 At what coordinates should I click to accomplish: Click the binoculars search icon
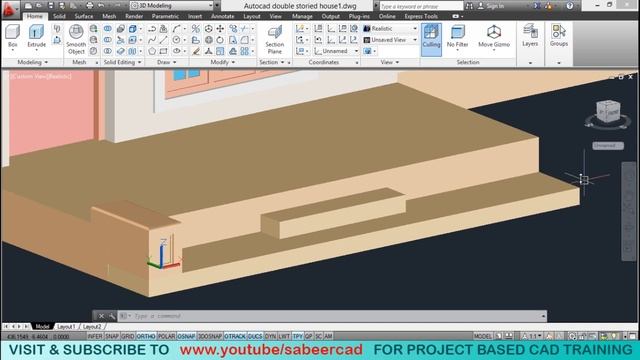[x=469, y=6]
